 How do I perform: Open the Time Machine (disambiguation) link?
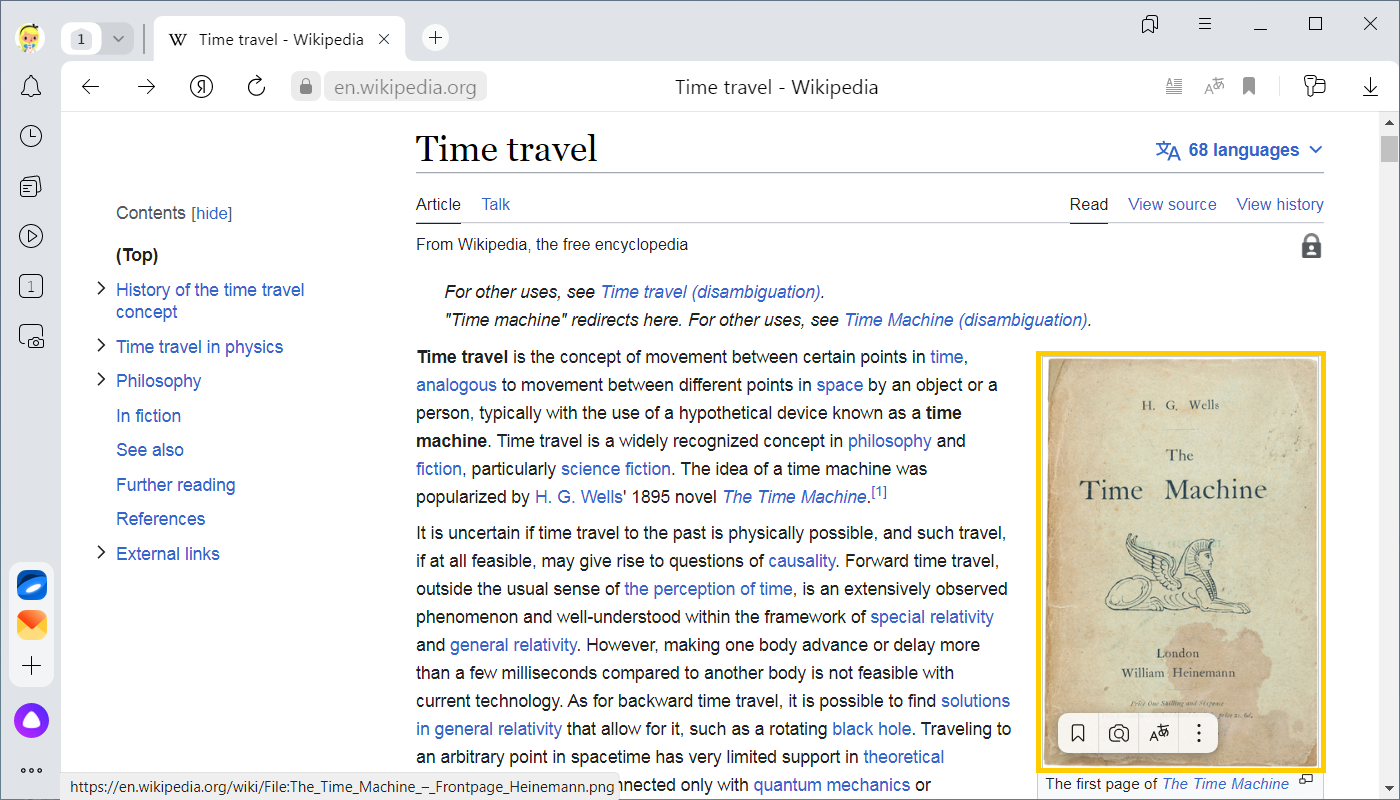pyautogui.click(x=966, y=320)
